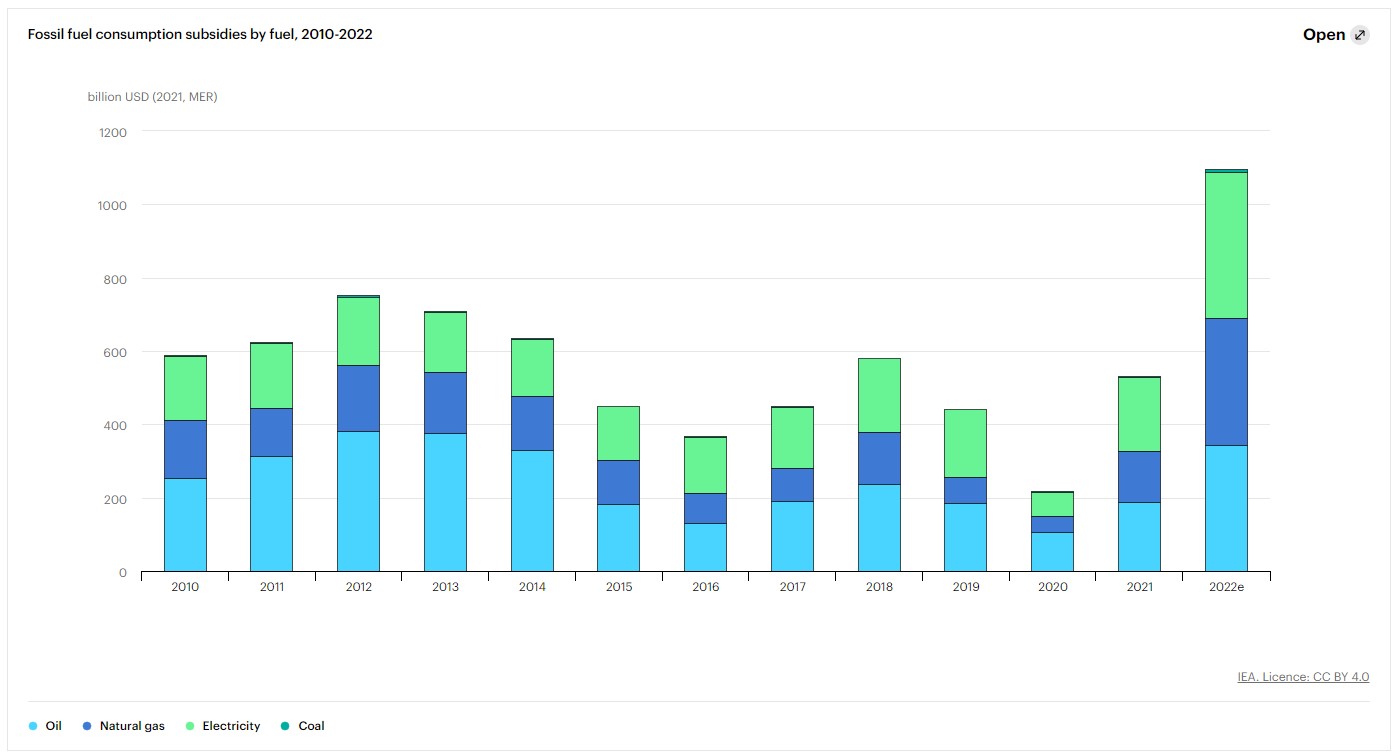This screenshot has height=753, width=1396.
Task: Select the 2014 oil bar segment
Action: [532, 511]
